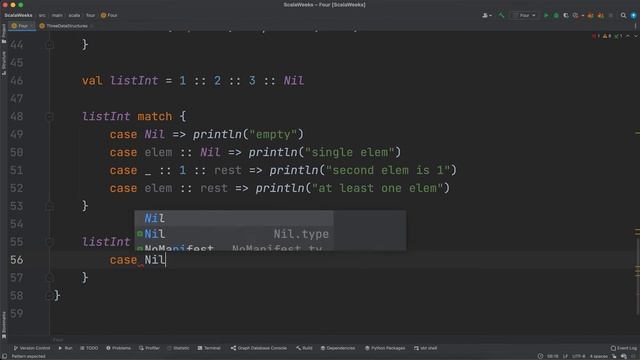Screen dimensions: 640x360
Task: Open the Bookmarks tool window sidebar
Action: (4, 325)
